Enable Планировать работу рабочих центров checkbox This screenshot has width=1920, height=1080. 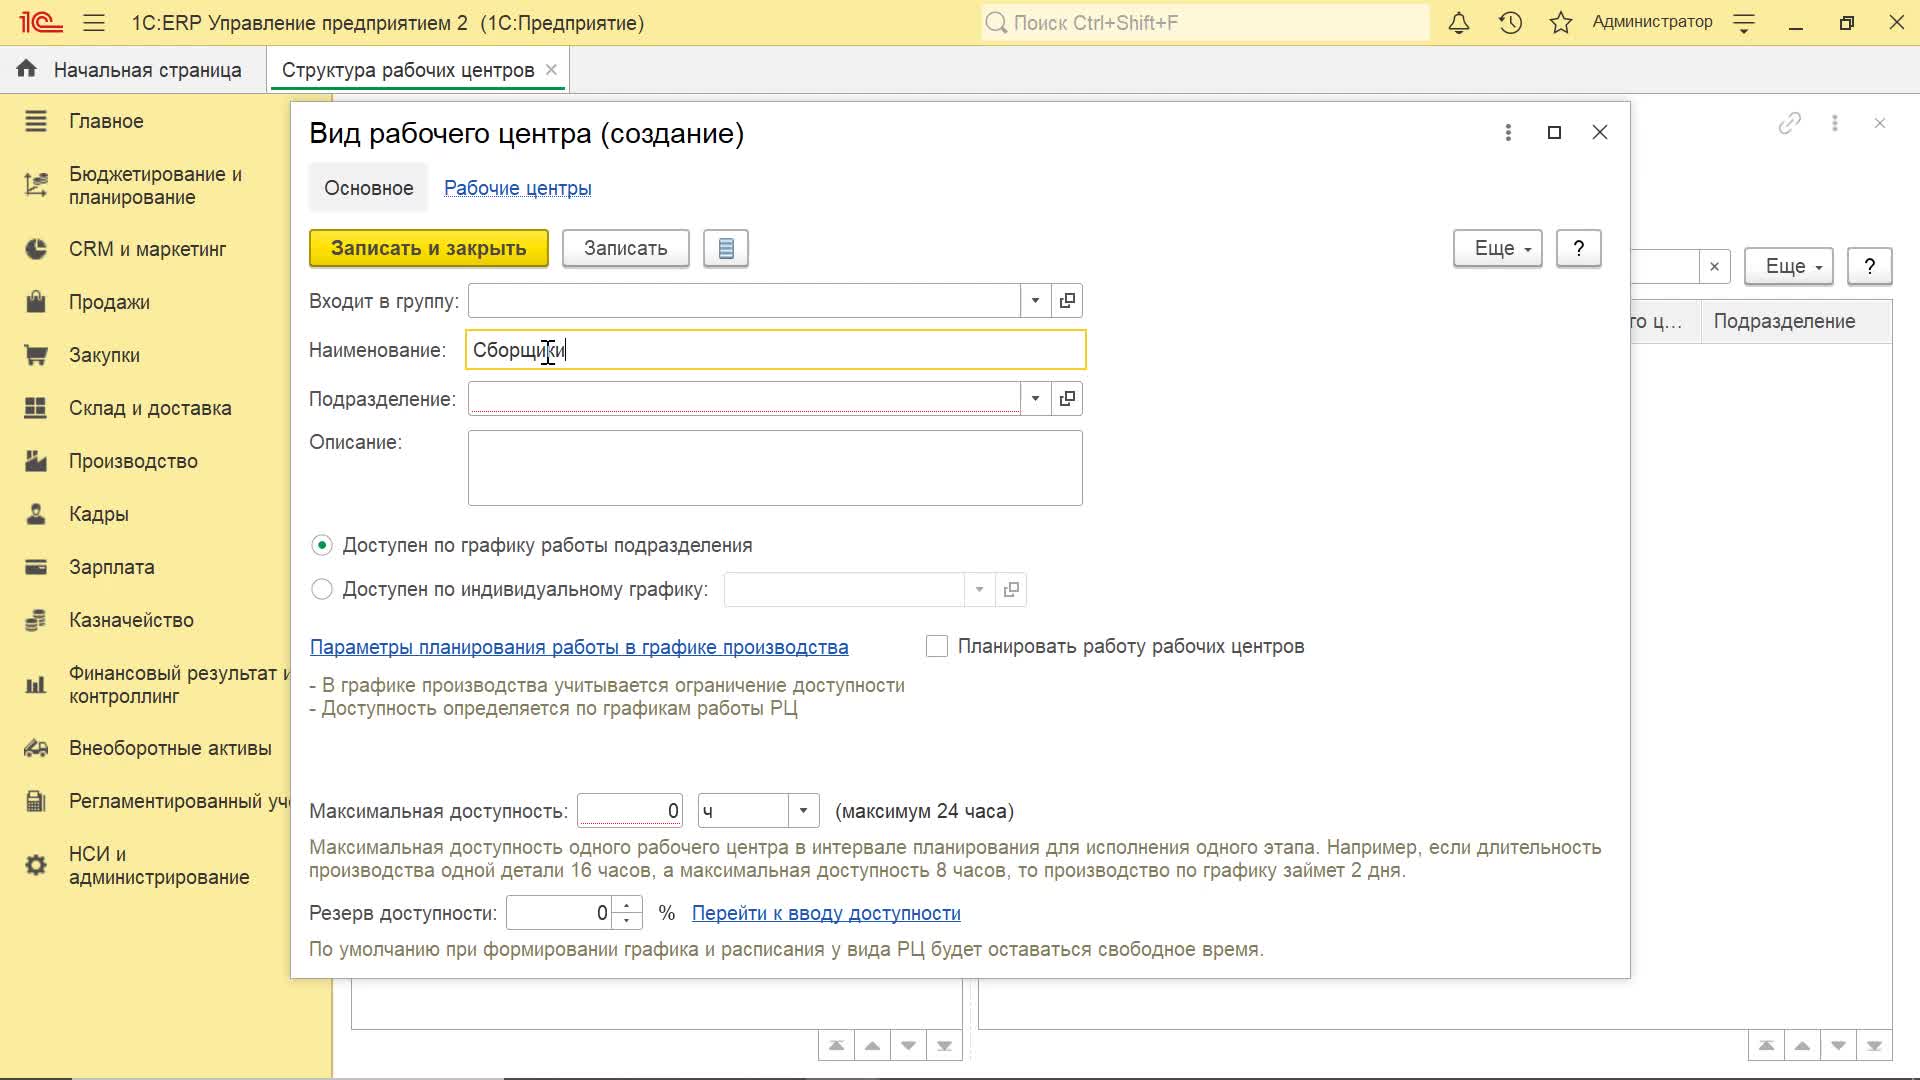click(937, 647)
